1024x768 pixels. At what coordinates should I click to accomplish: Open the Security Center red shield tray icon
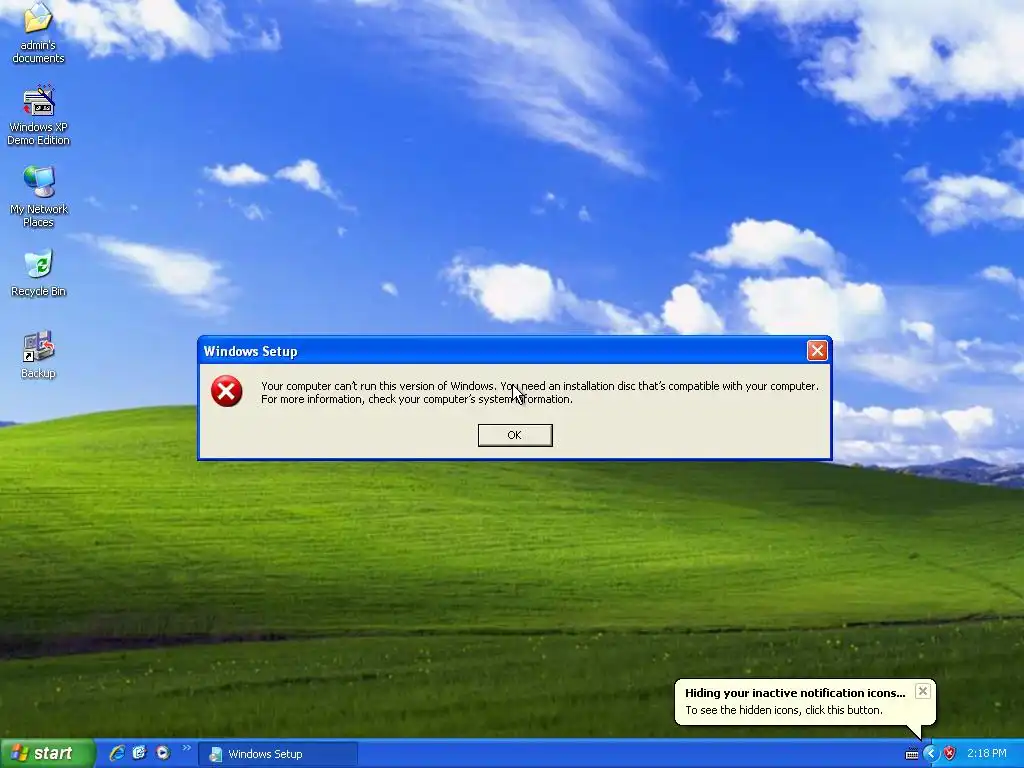[x=950, y=754]
